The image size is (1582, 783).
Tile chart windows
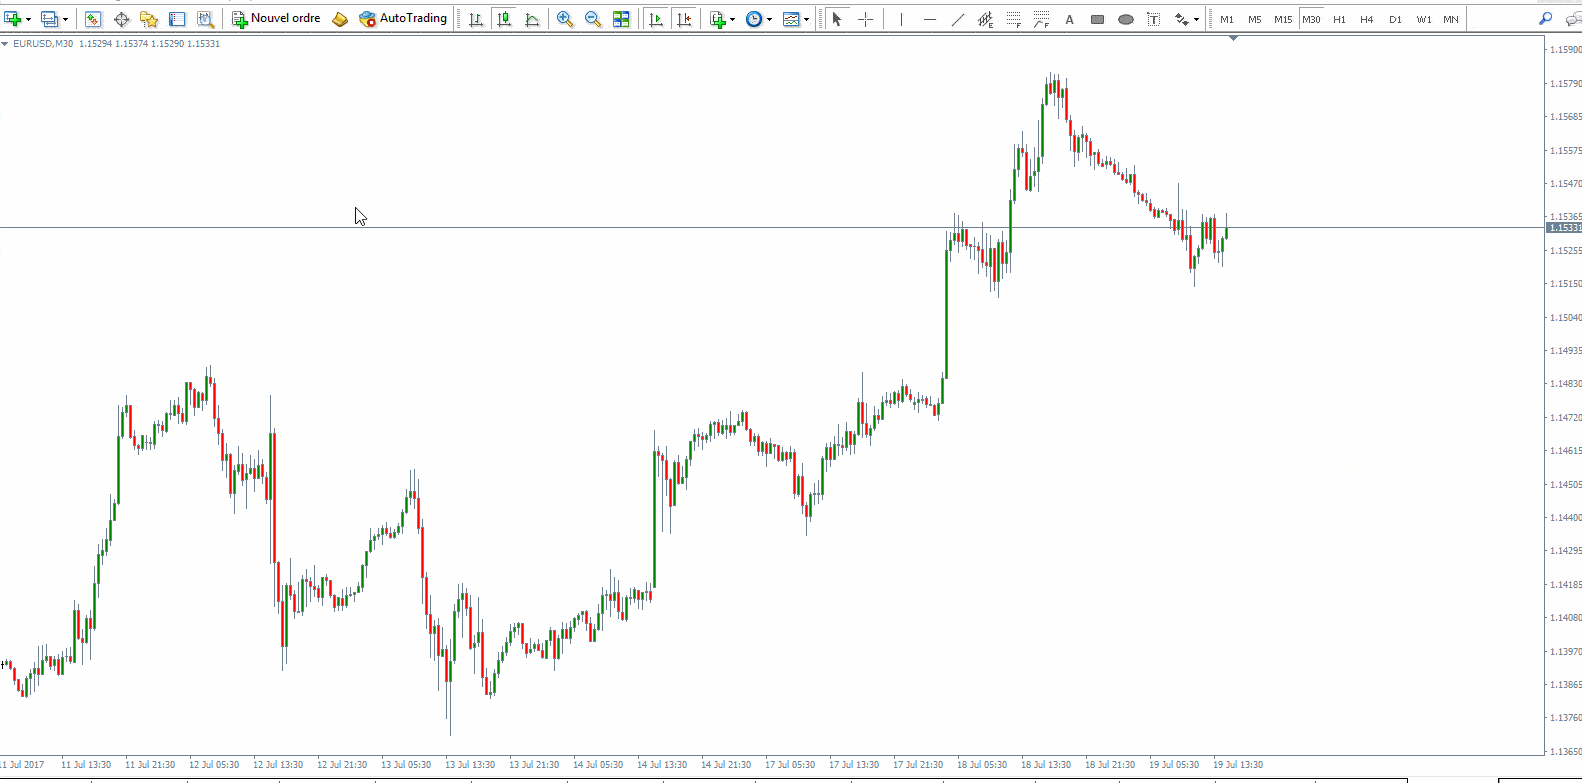621,19
